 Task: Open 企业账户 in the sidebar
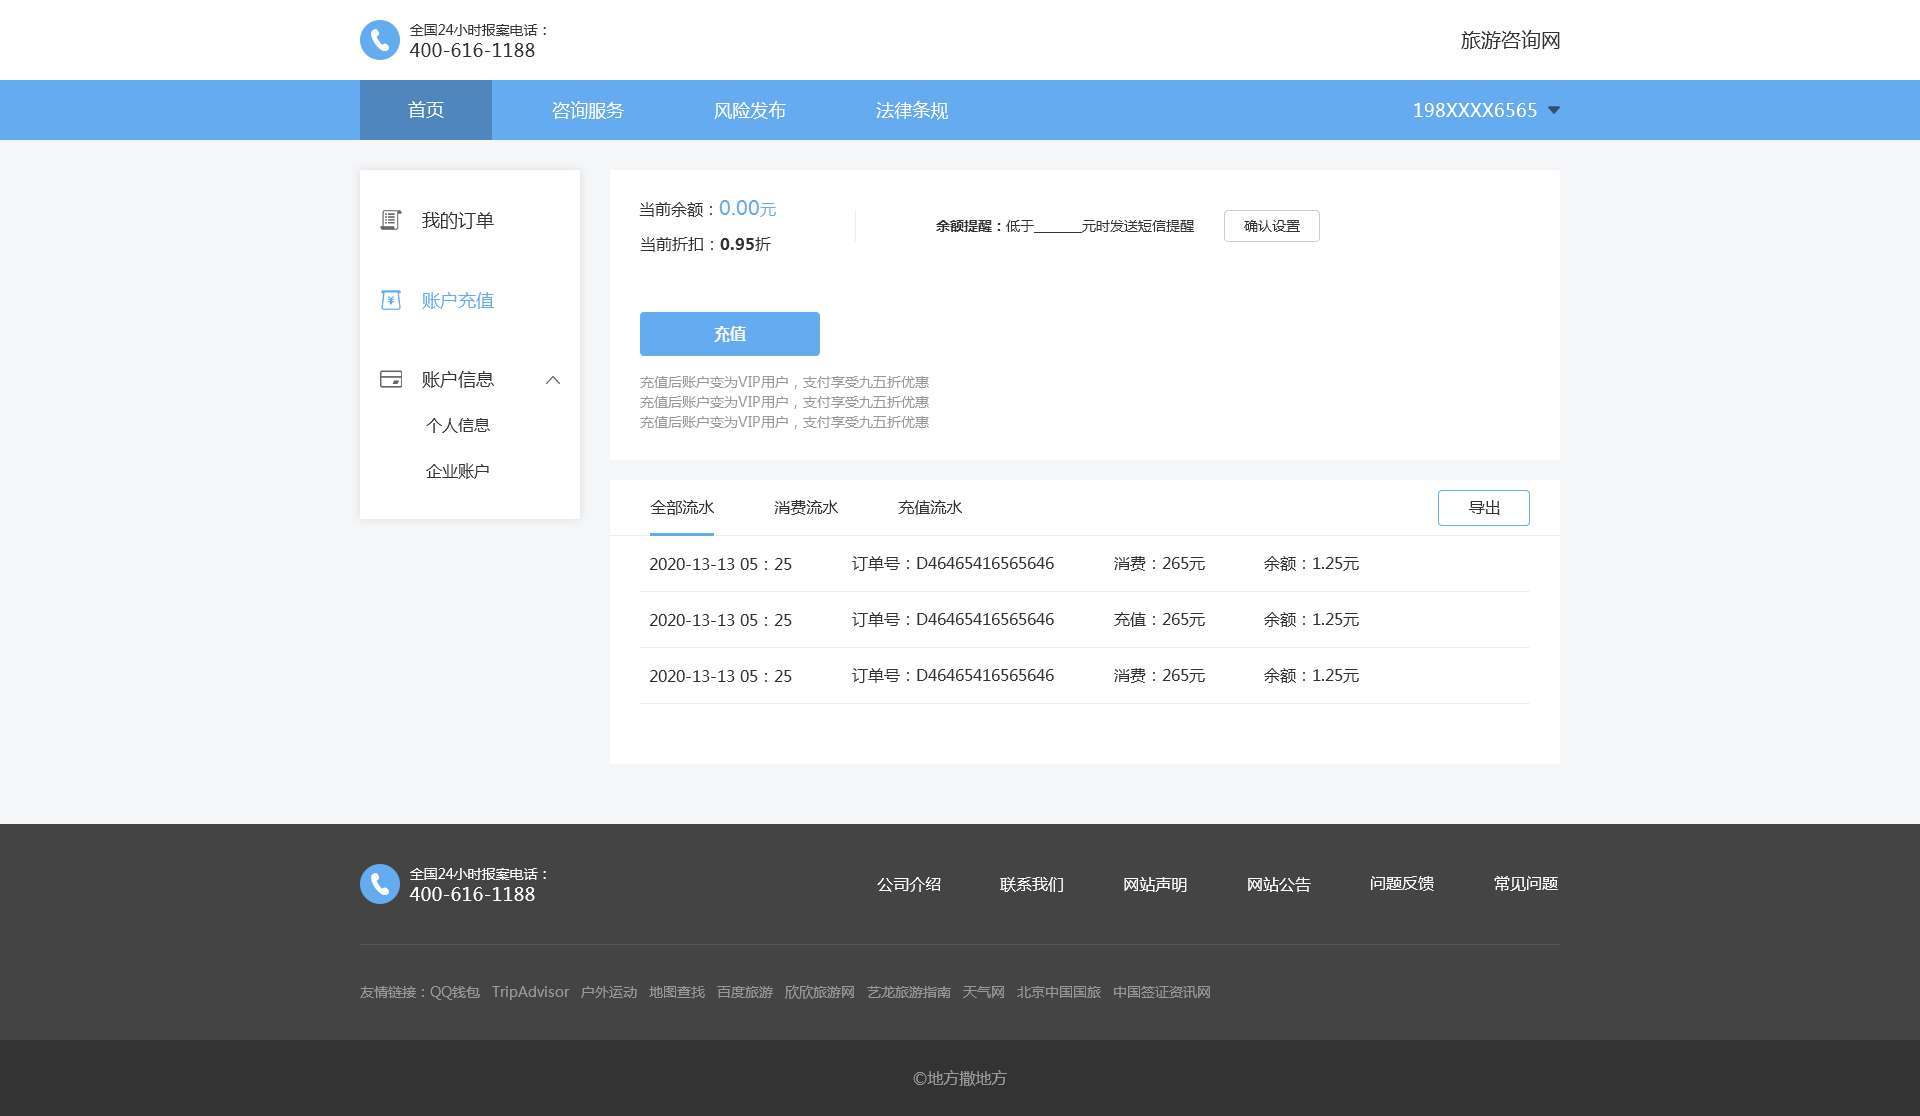(458, 471)
